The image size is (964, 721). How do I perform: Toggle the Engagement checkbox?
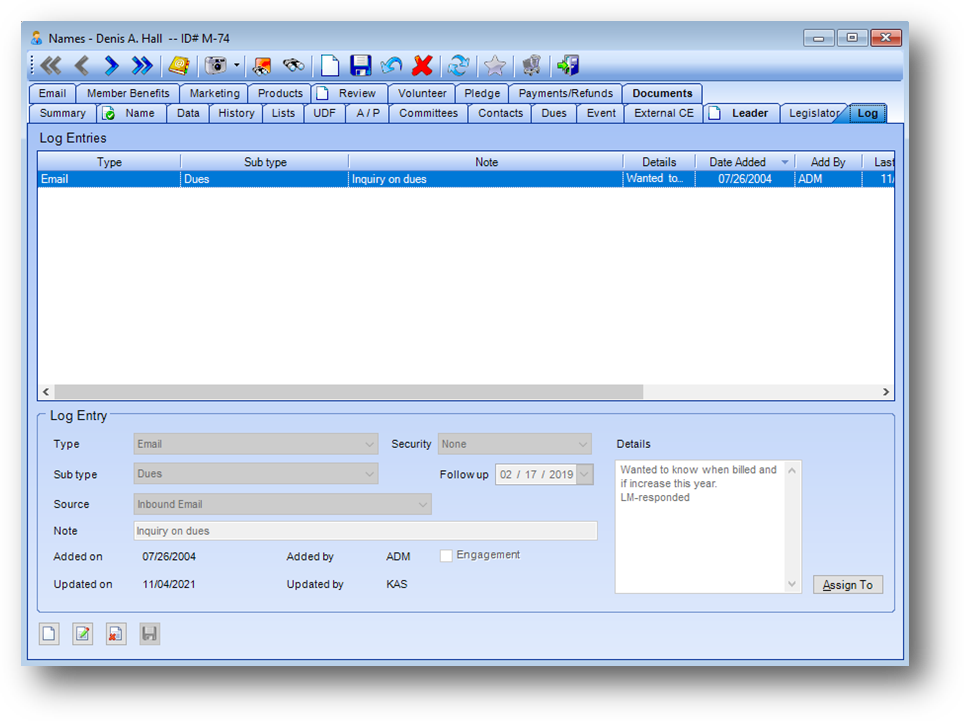pos(446,556)
